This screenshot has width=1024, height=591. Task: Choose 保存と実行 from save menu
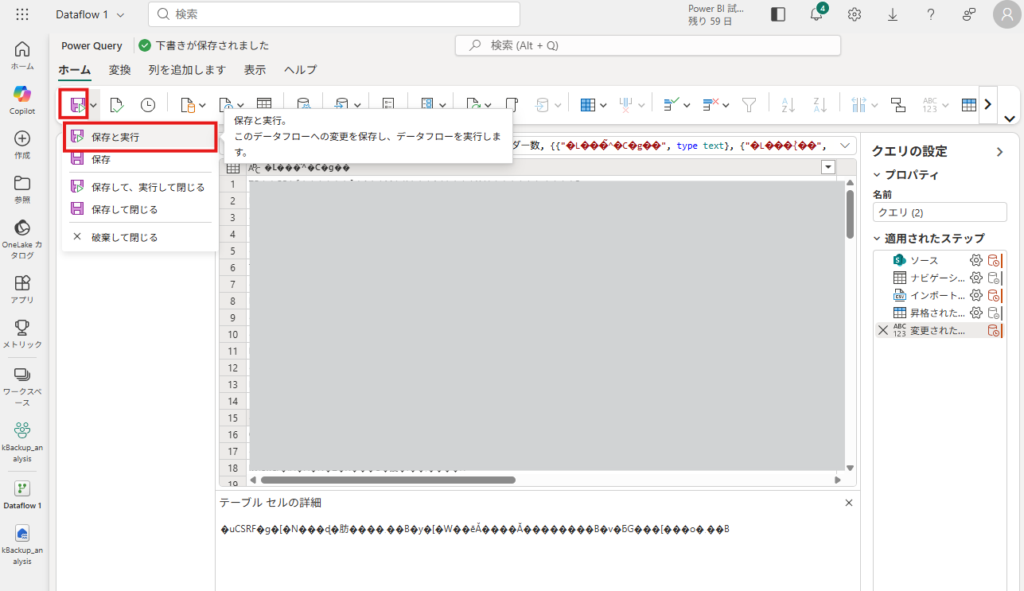(115, 136)
